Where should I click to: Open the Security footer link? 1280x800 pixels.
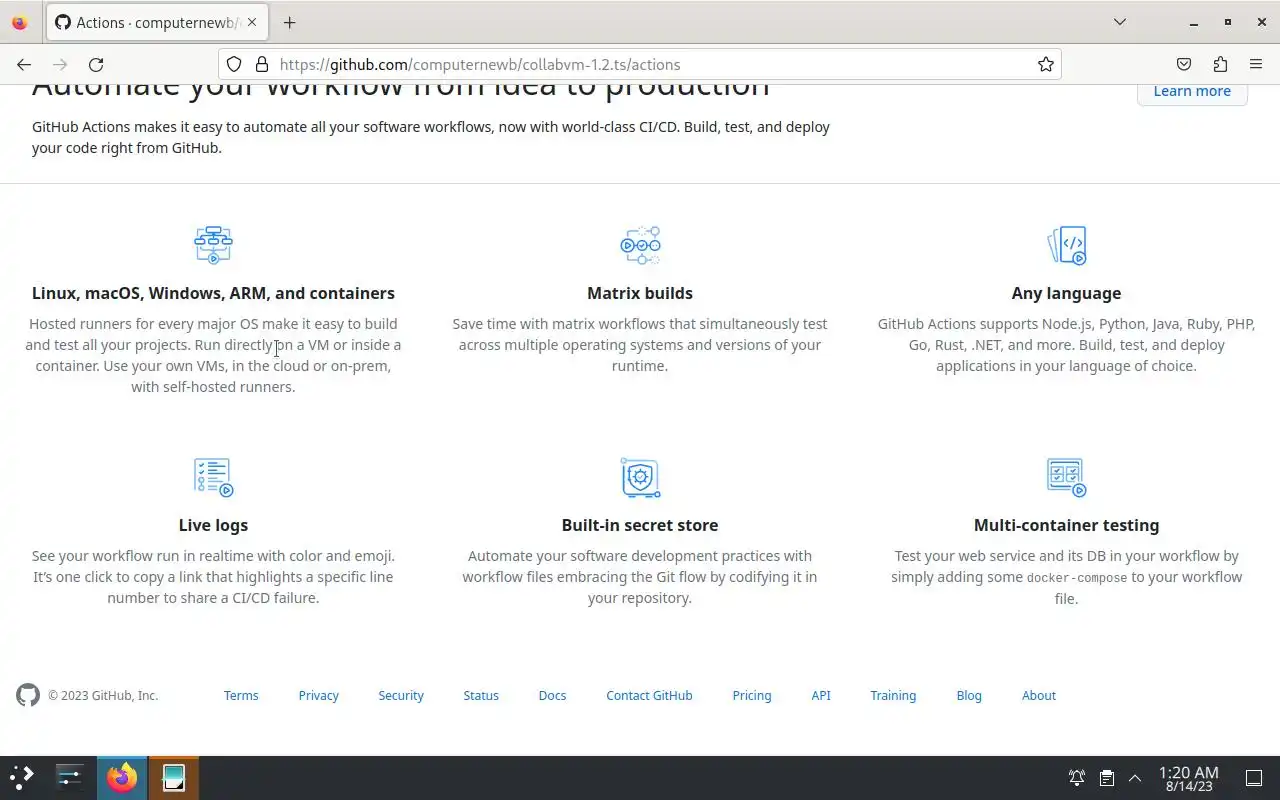tap(401, 695)
